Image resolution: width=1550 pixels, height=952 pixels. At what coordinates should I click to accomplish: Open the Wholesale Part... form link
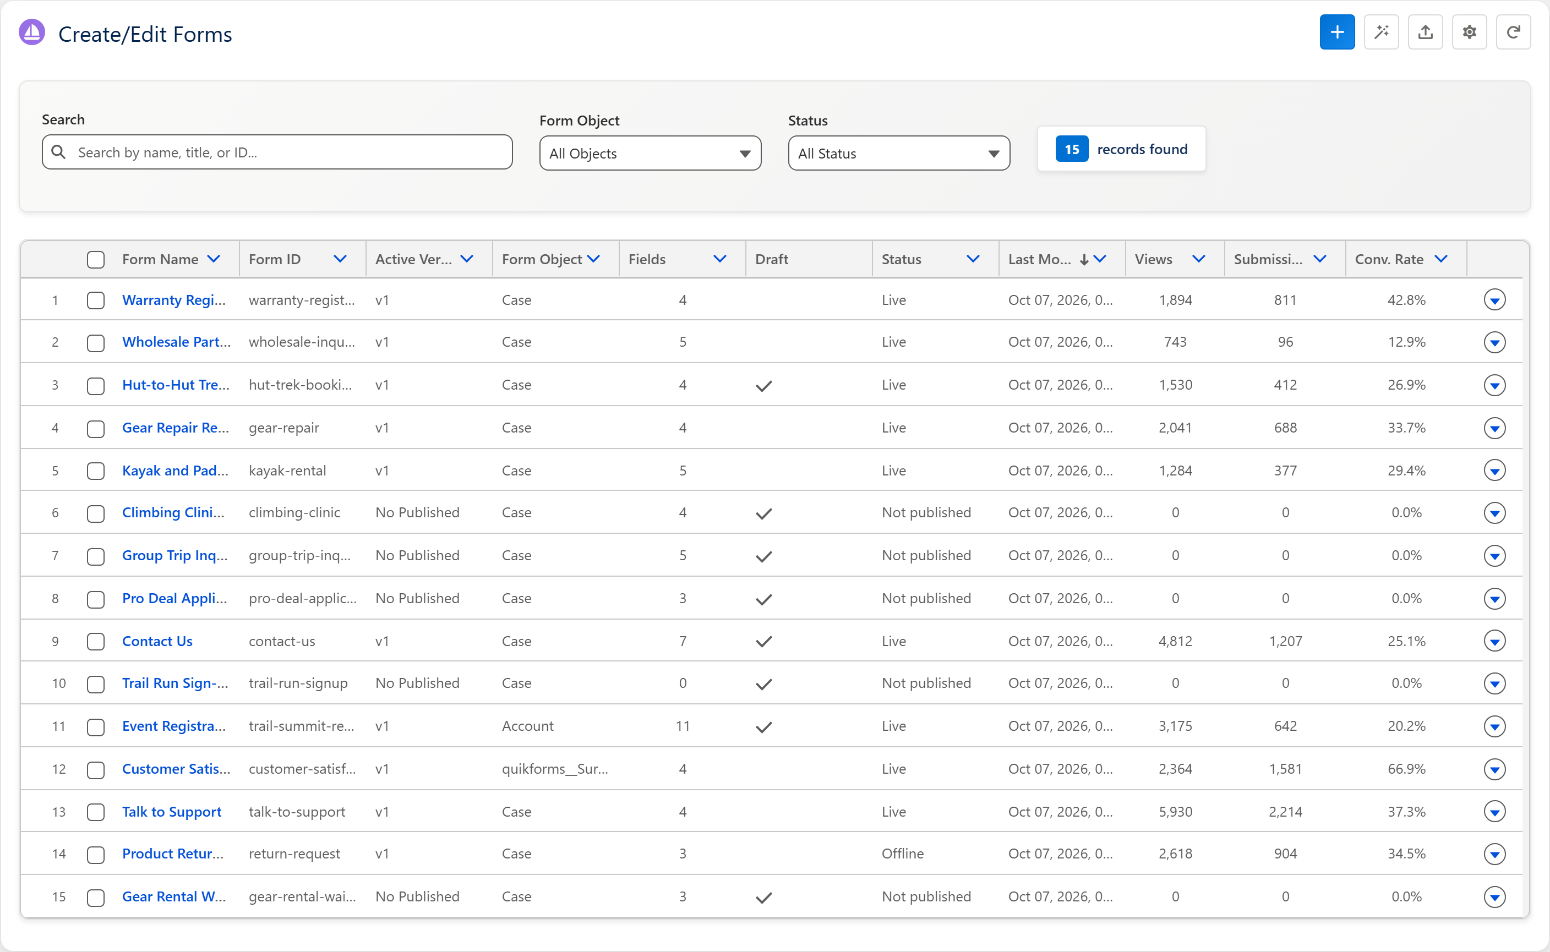(176, 342)
